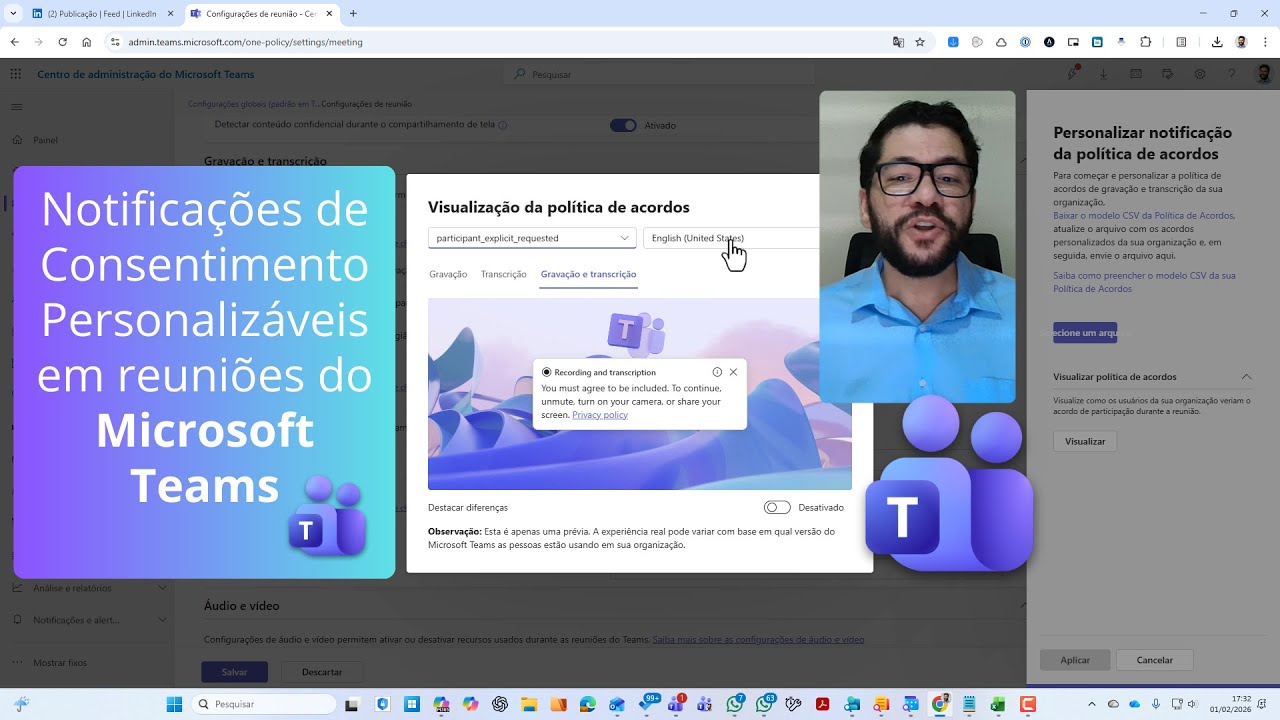This screenshot has height=720, width=1280.
Task: Reload the page in Chrome
Action: (62, 42)
